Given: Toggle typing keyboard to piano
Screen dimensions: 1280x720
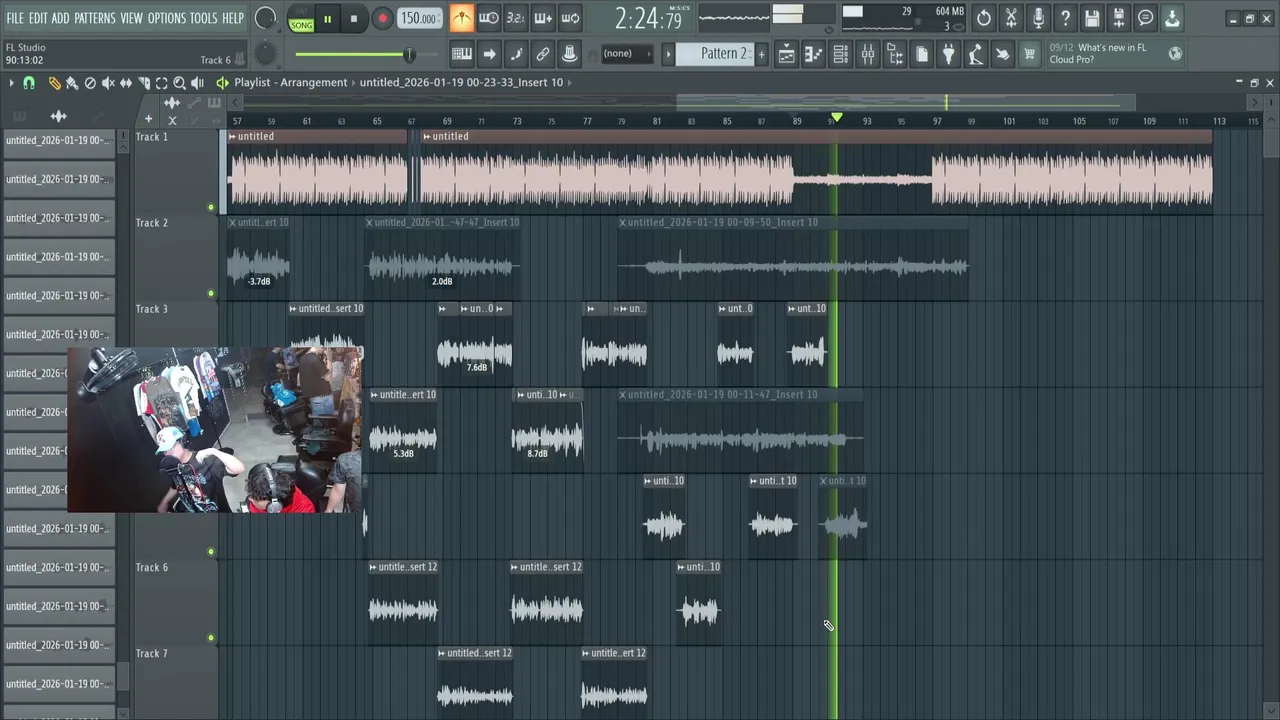Looking at the screenshot, I should tap(462, 54).
